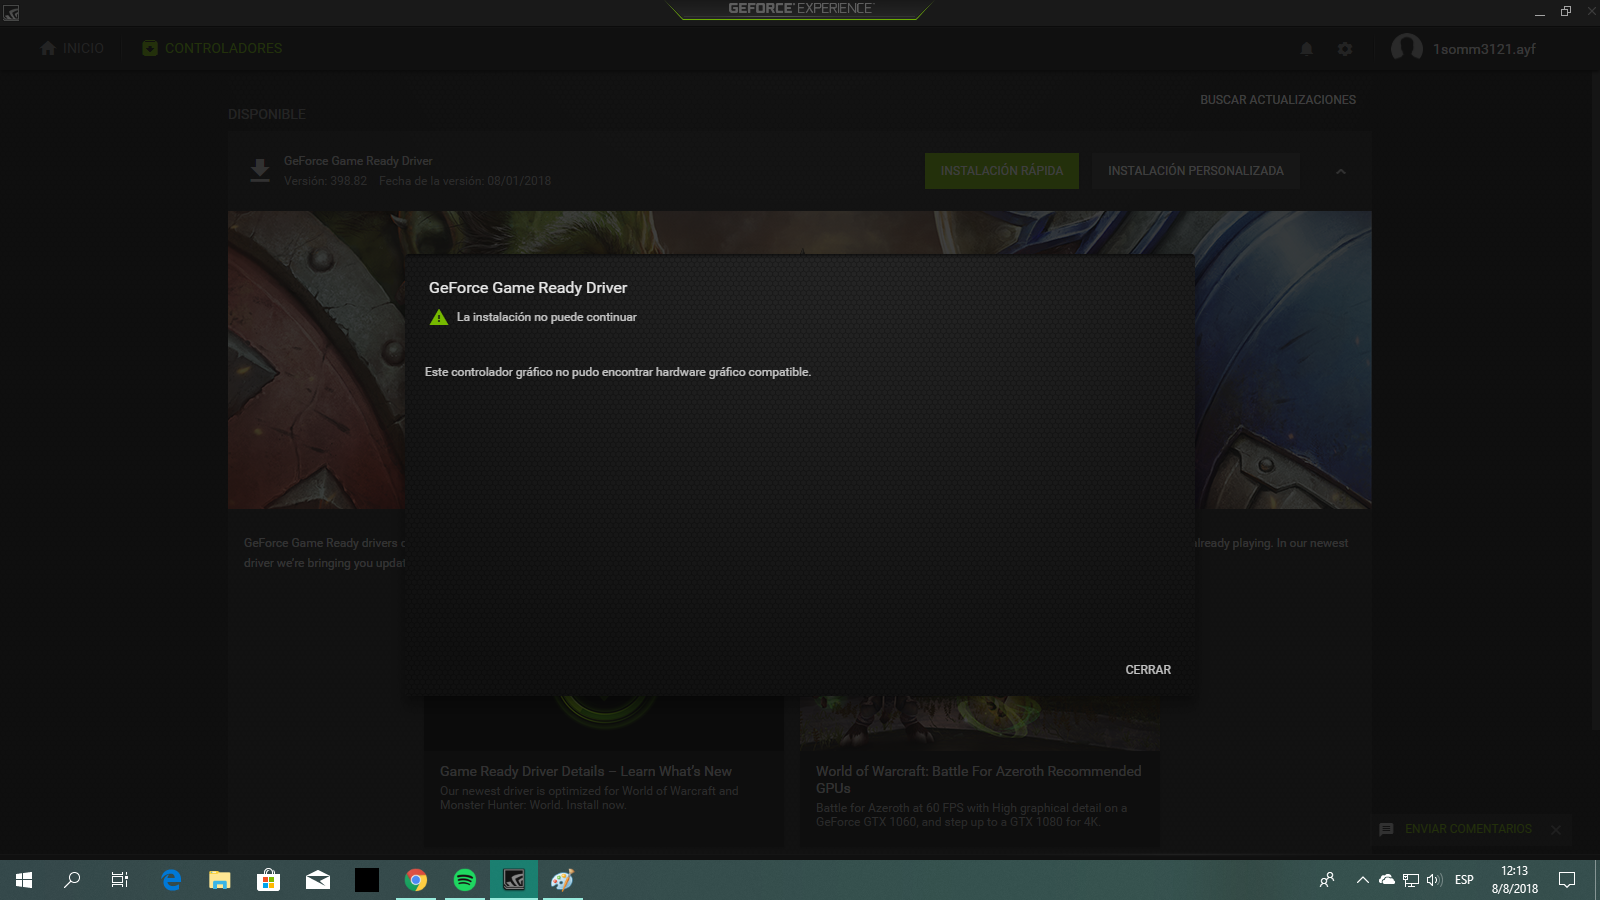The image size is (1600, 900).
Task: Switch to Spotify in taskbar
Action: (465, 880)
